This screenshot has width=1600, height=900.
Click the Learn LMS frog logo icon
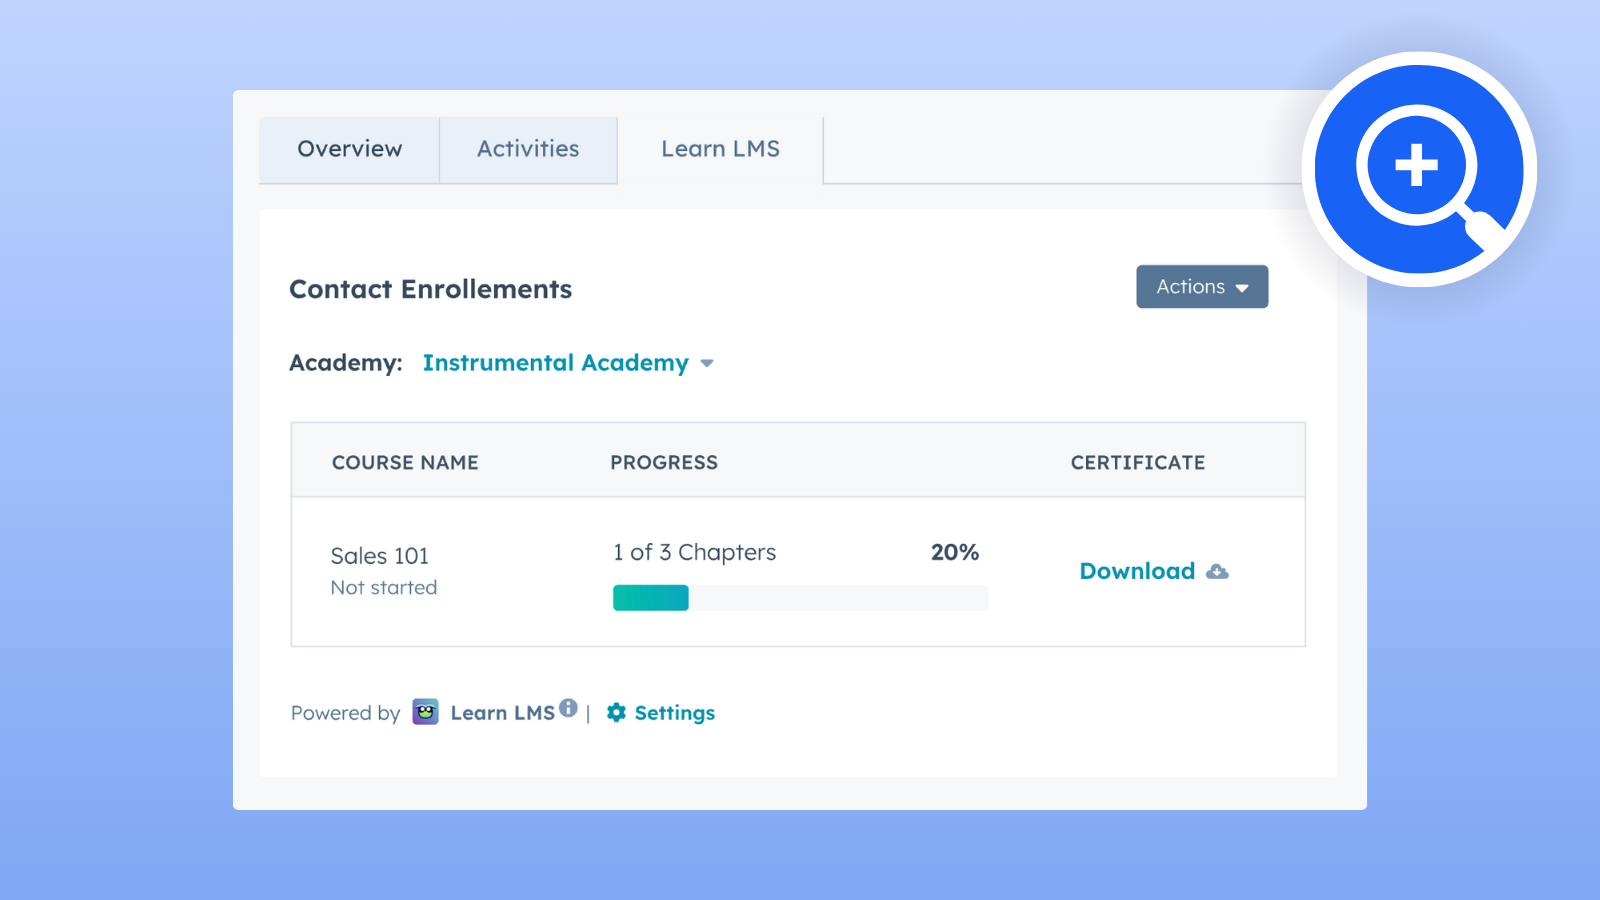point(426,712)
